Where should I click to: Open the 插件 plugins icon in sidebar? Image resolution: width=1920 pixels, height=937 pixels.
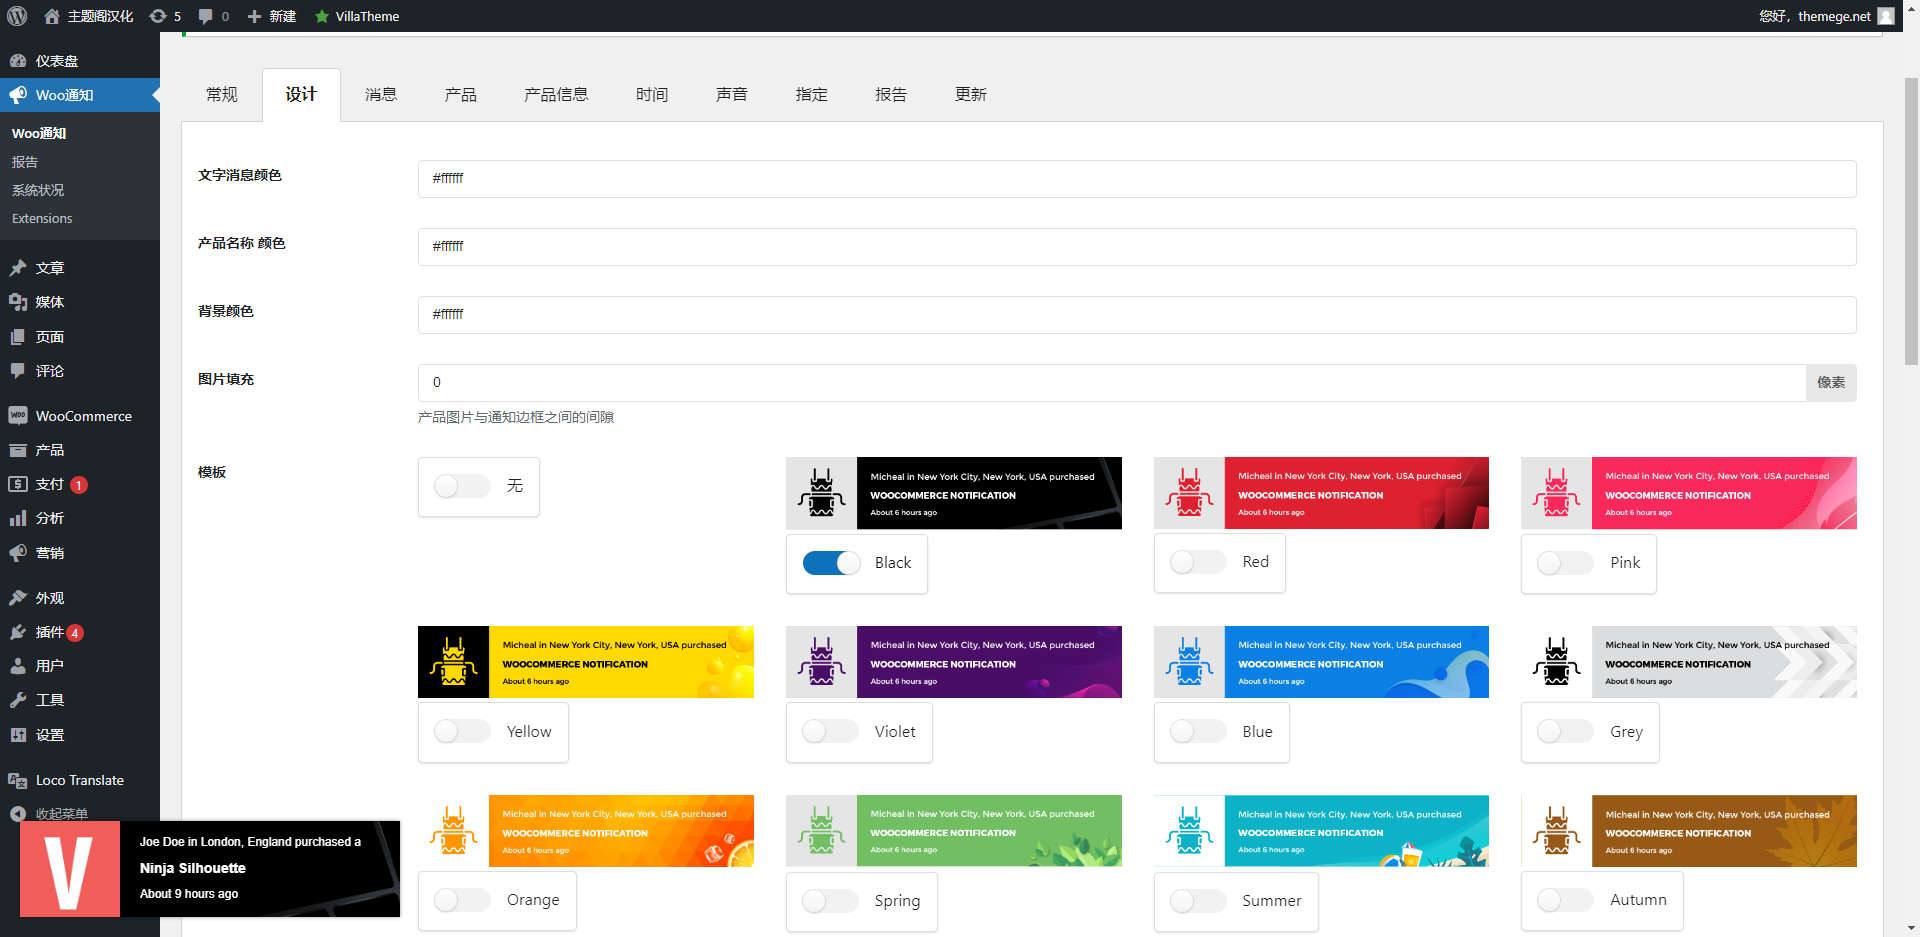(18, 632)
